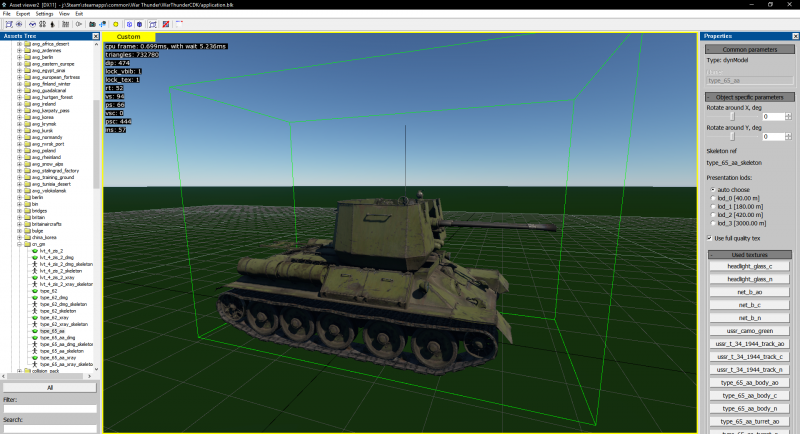This screenshot has height=434, width=800.
Task: Click the Rotate around X spinner arrows
Action: 788,117
